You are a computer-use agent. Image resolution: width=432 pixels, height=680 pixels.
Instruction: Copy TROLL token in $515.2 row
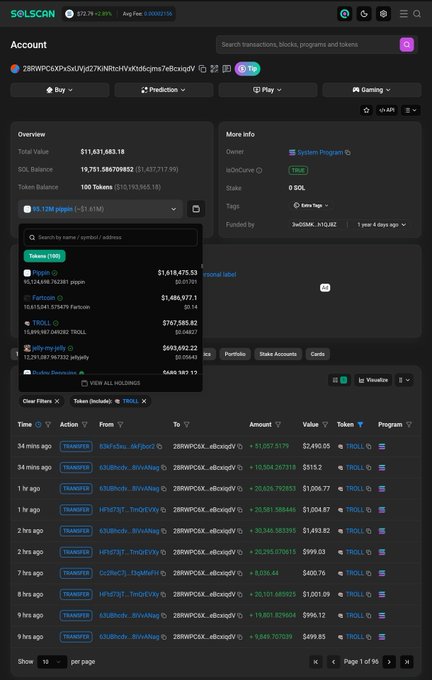pos(368,468)
